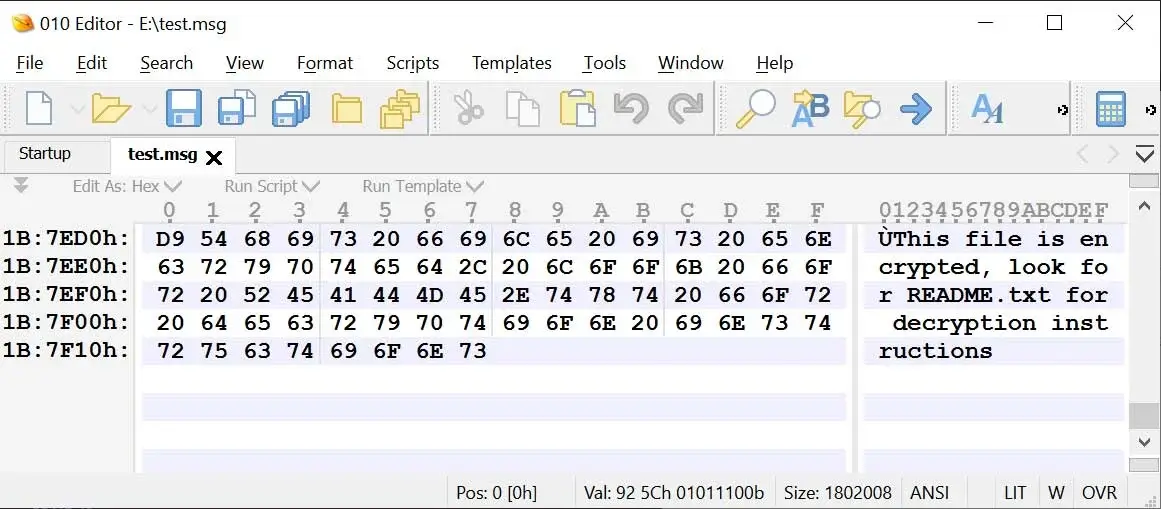Click the Paste clipboard icon
1161x509 pixels.
coord(578,109)
